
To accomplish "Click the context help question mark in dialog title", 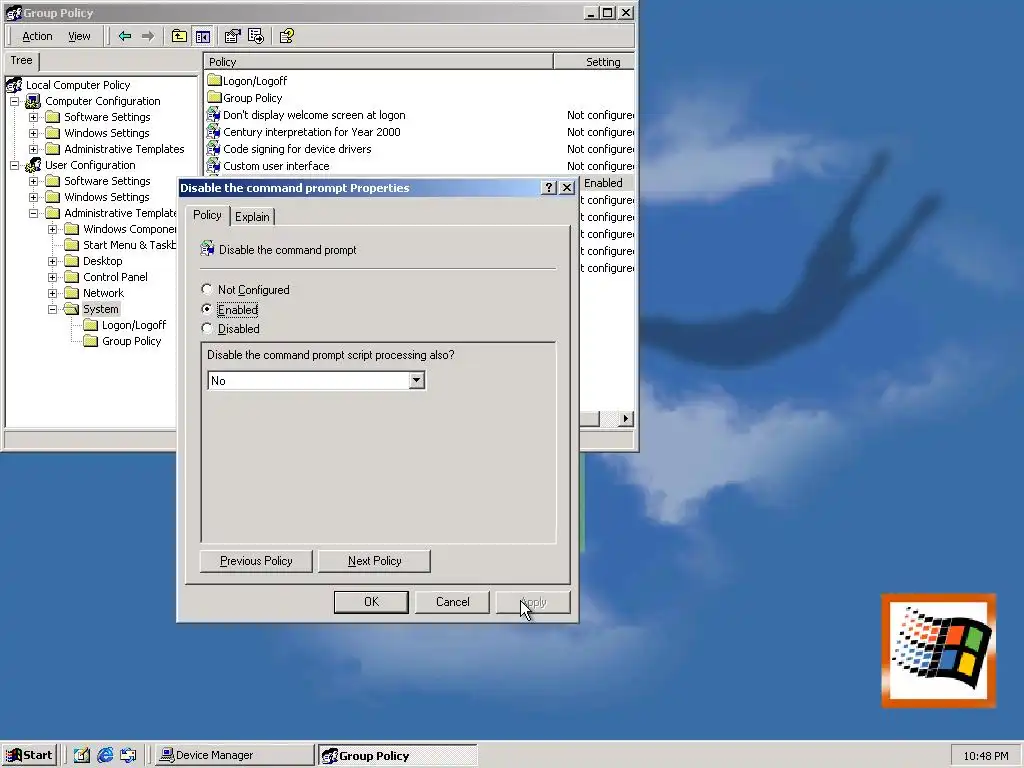I will [549, 187].
